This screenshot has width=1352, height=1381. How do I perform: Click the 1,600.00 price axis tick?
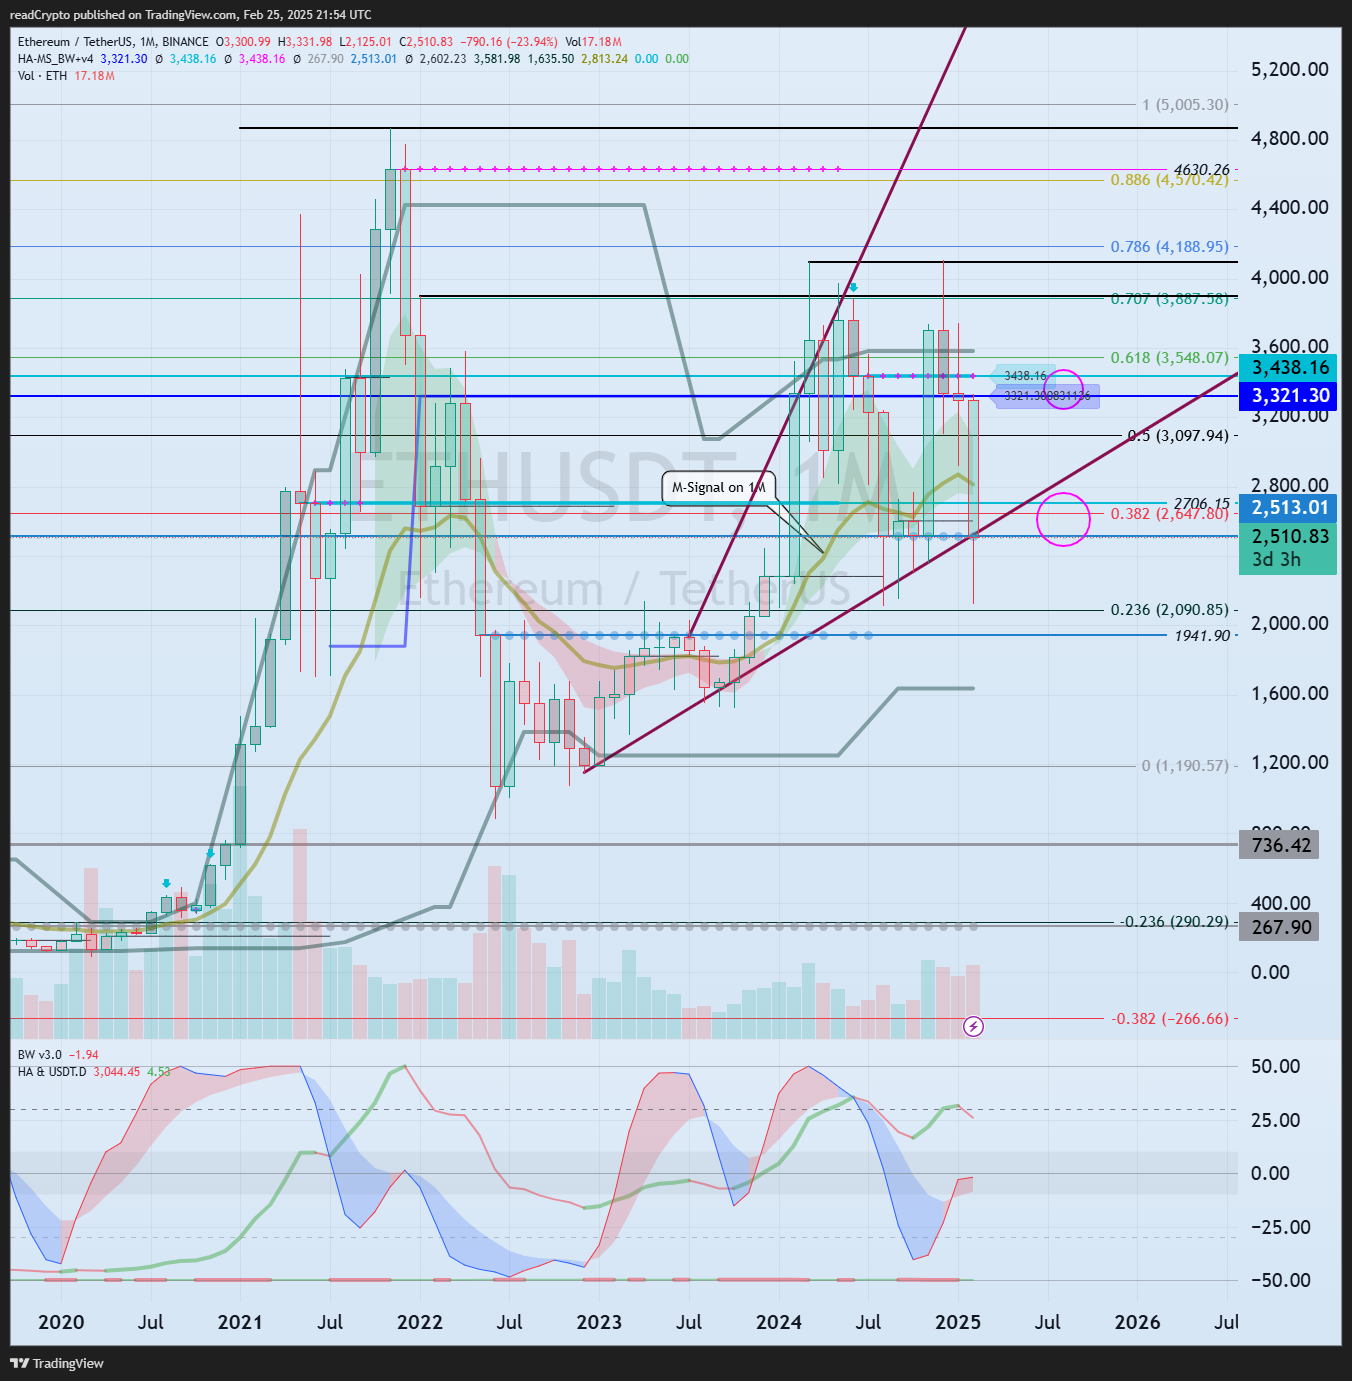point(1290,693)
